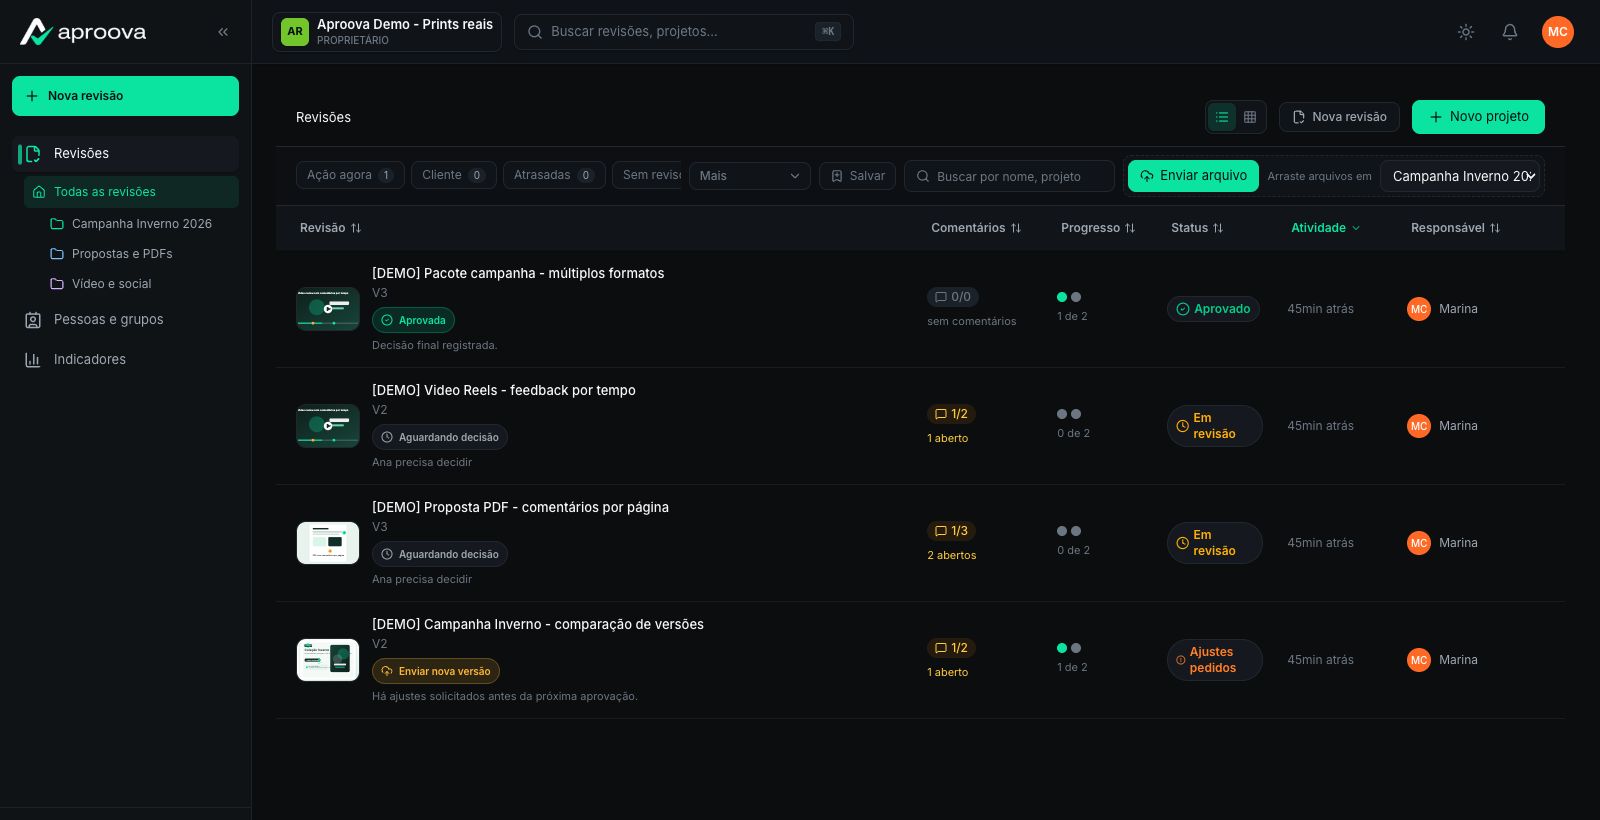Open the Vídeo Reels thumbnail
1600x820 pixels.
coord(328,426)
